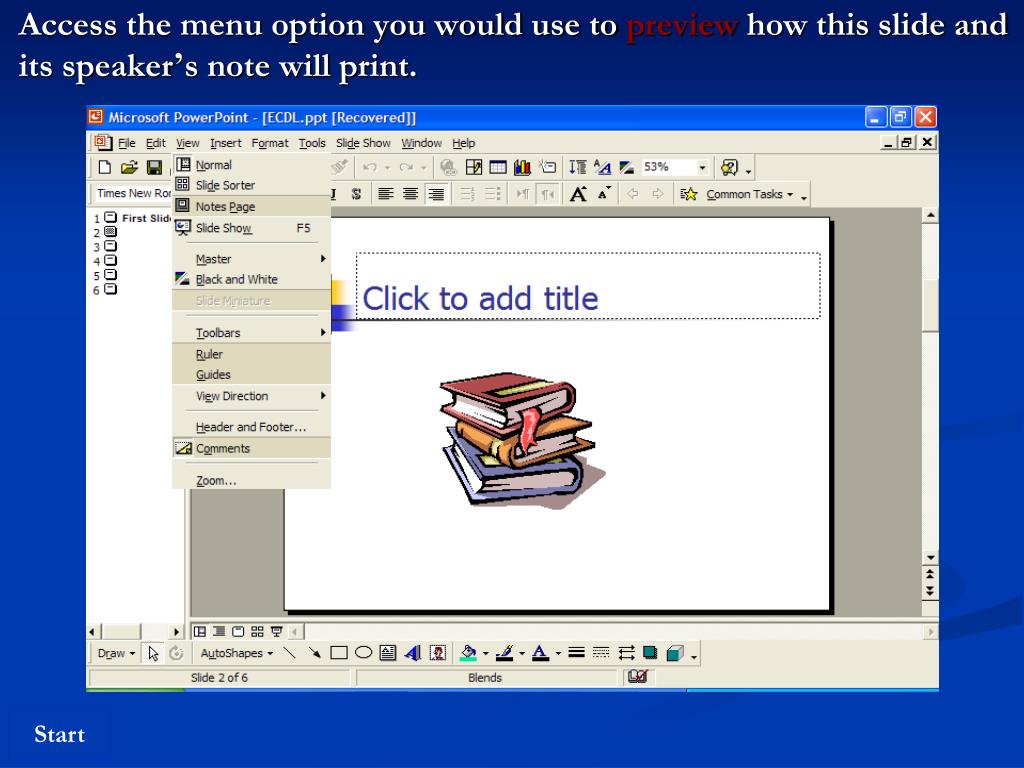Select the Rectangle drawing tool

point(339,652)
